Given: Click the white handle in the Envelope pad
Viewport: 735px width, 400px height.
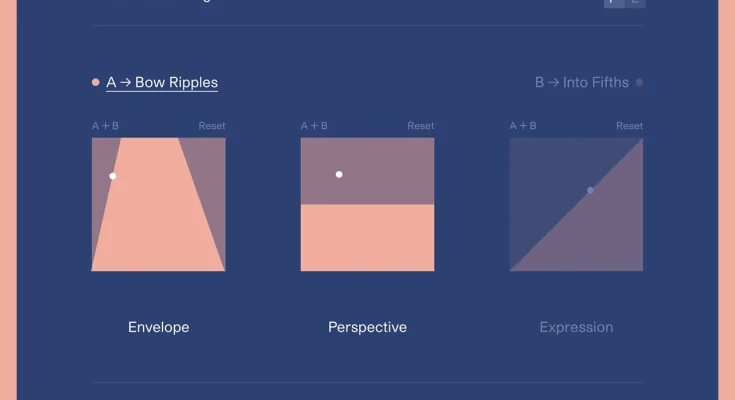Looking at the screenshot, I should coord(113,176).
